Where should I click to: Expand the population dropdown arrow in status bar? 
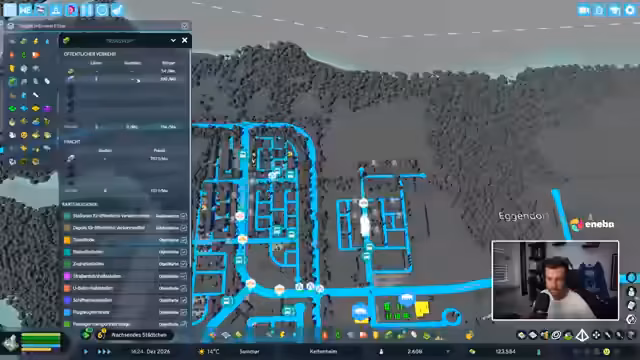coord(448,351)
